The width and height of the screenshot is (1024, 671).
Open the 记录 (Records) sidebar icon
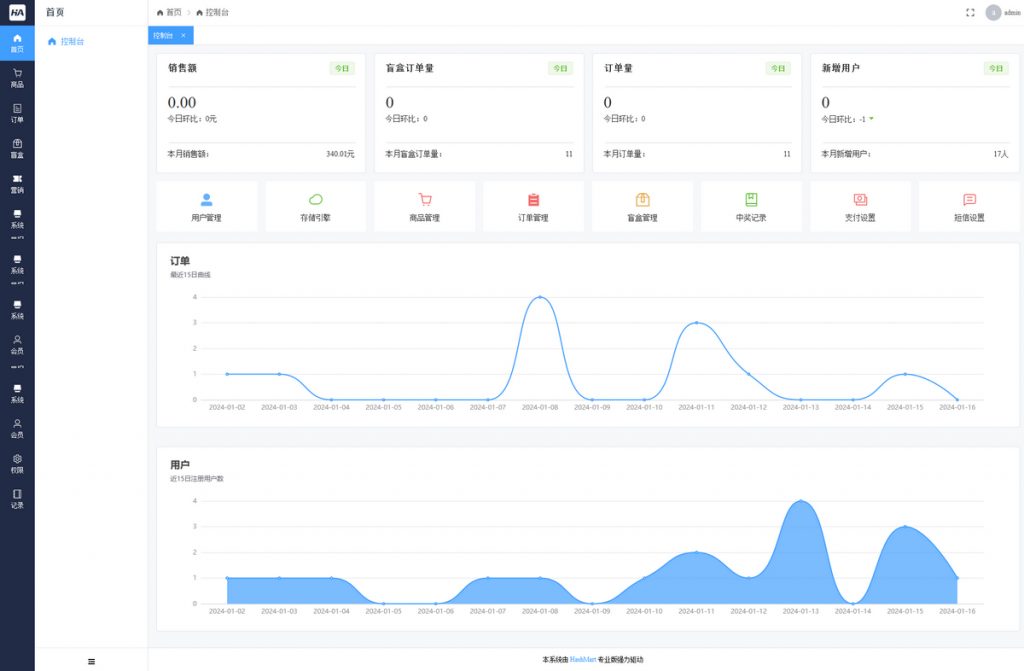click(x=17, y=498)
